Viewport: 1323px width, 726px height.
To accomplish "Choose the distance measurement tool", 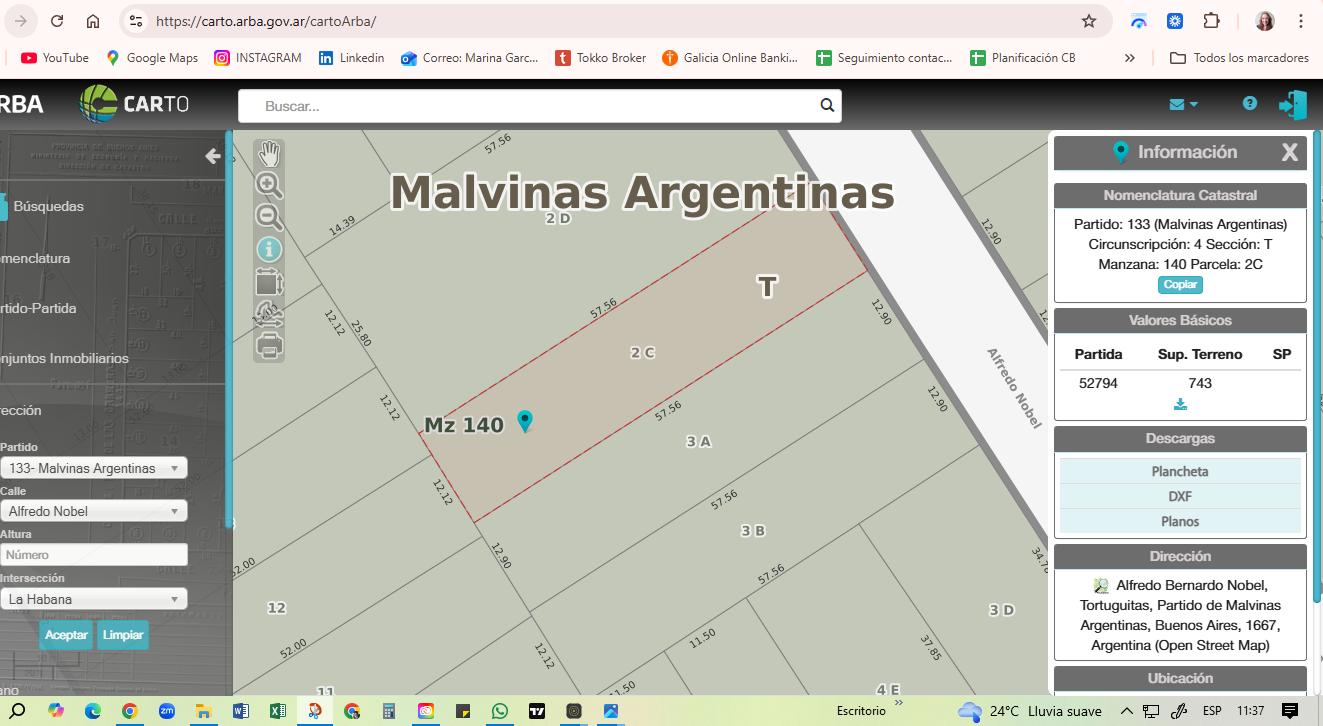I will click(x=269, y=313).
